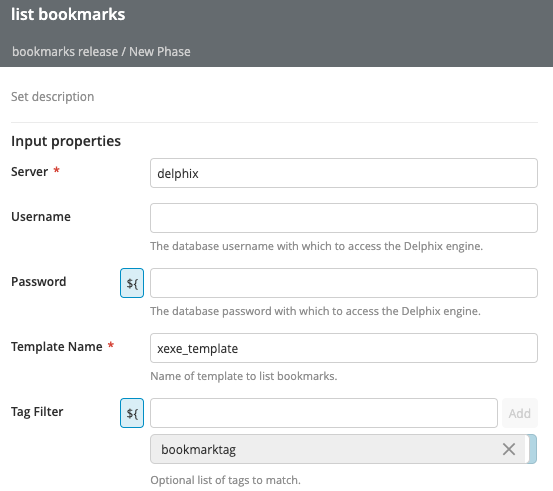Screen dimensions: 553x491
Task: Select the Password text field
Action: tap(344, 283)
